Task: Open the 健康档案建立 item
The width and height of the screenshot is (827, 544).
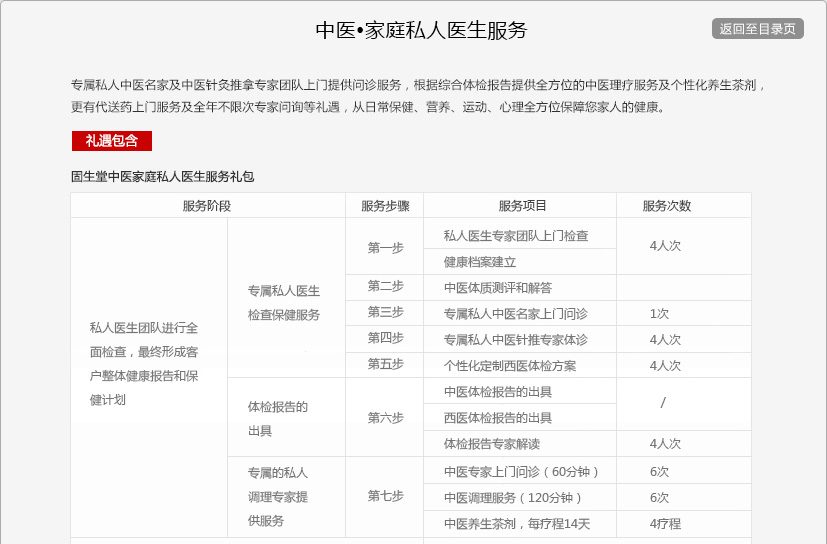Action: click(480, 262)
